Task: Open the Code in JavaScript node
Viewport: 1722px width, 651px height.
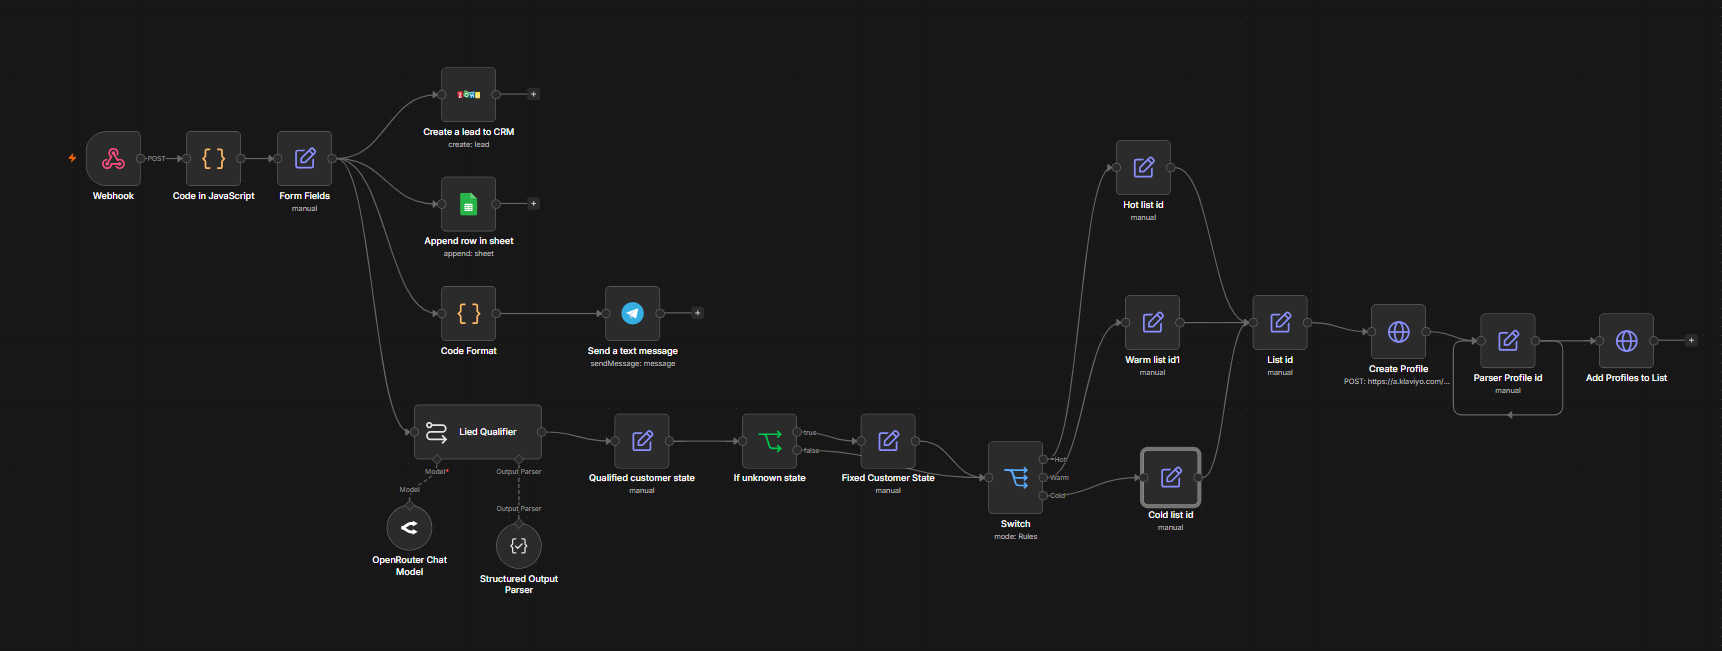Action: 213,158
